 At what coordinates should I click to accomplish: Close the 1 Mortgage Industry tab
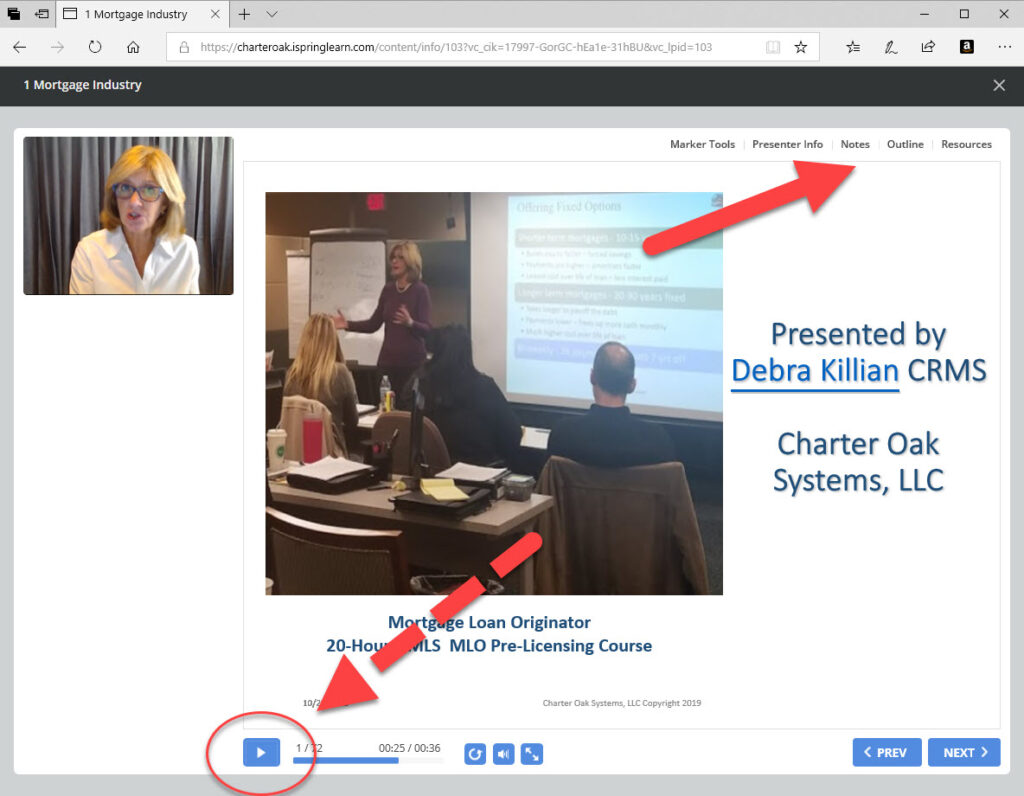[x=215, y=14]
